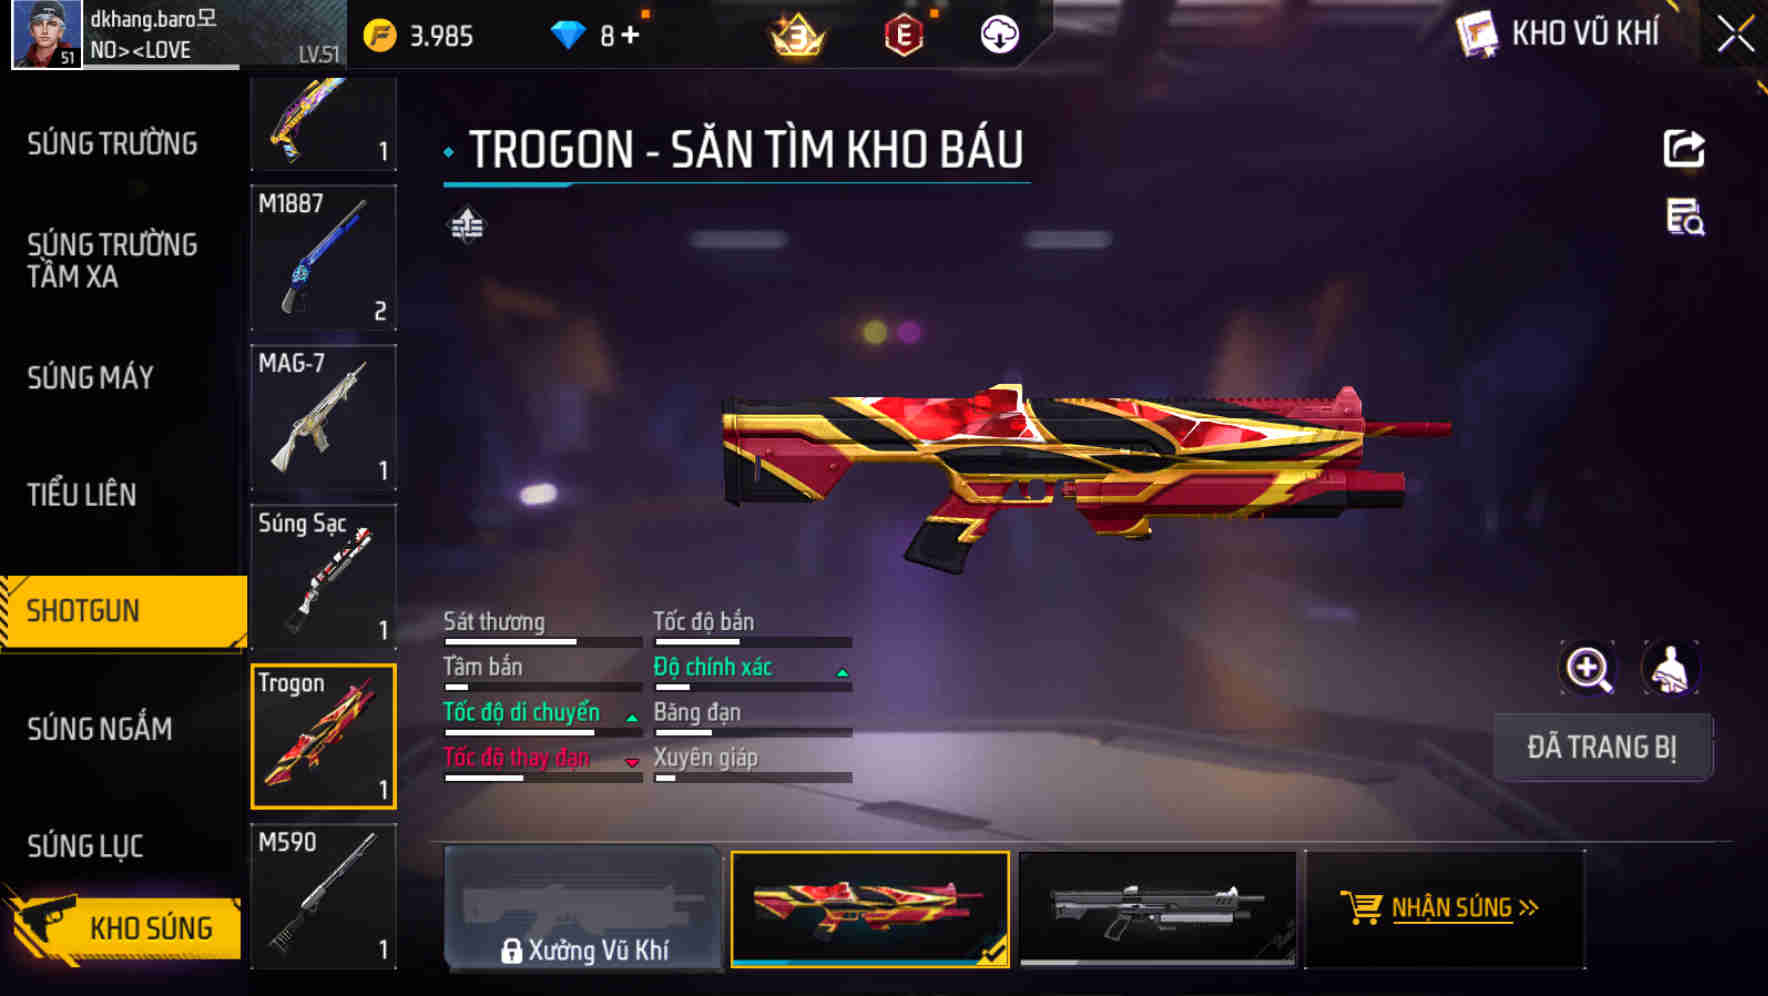Open the cloud download icon
Image resolution: width=1768 pixels, height=996 pixels.
[x=999, y=35]
